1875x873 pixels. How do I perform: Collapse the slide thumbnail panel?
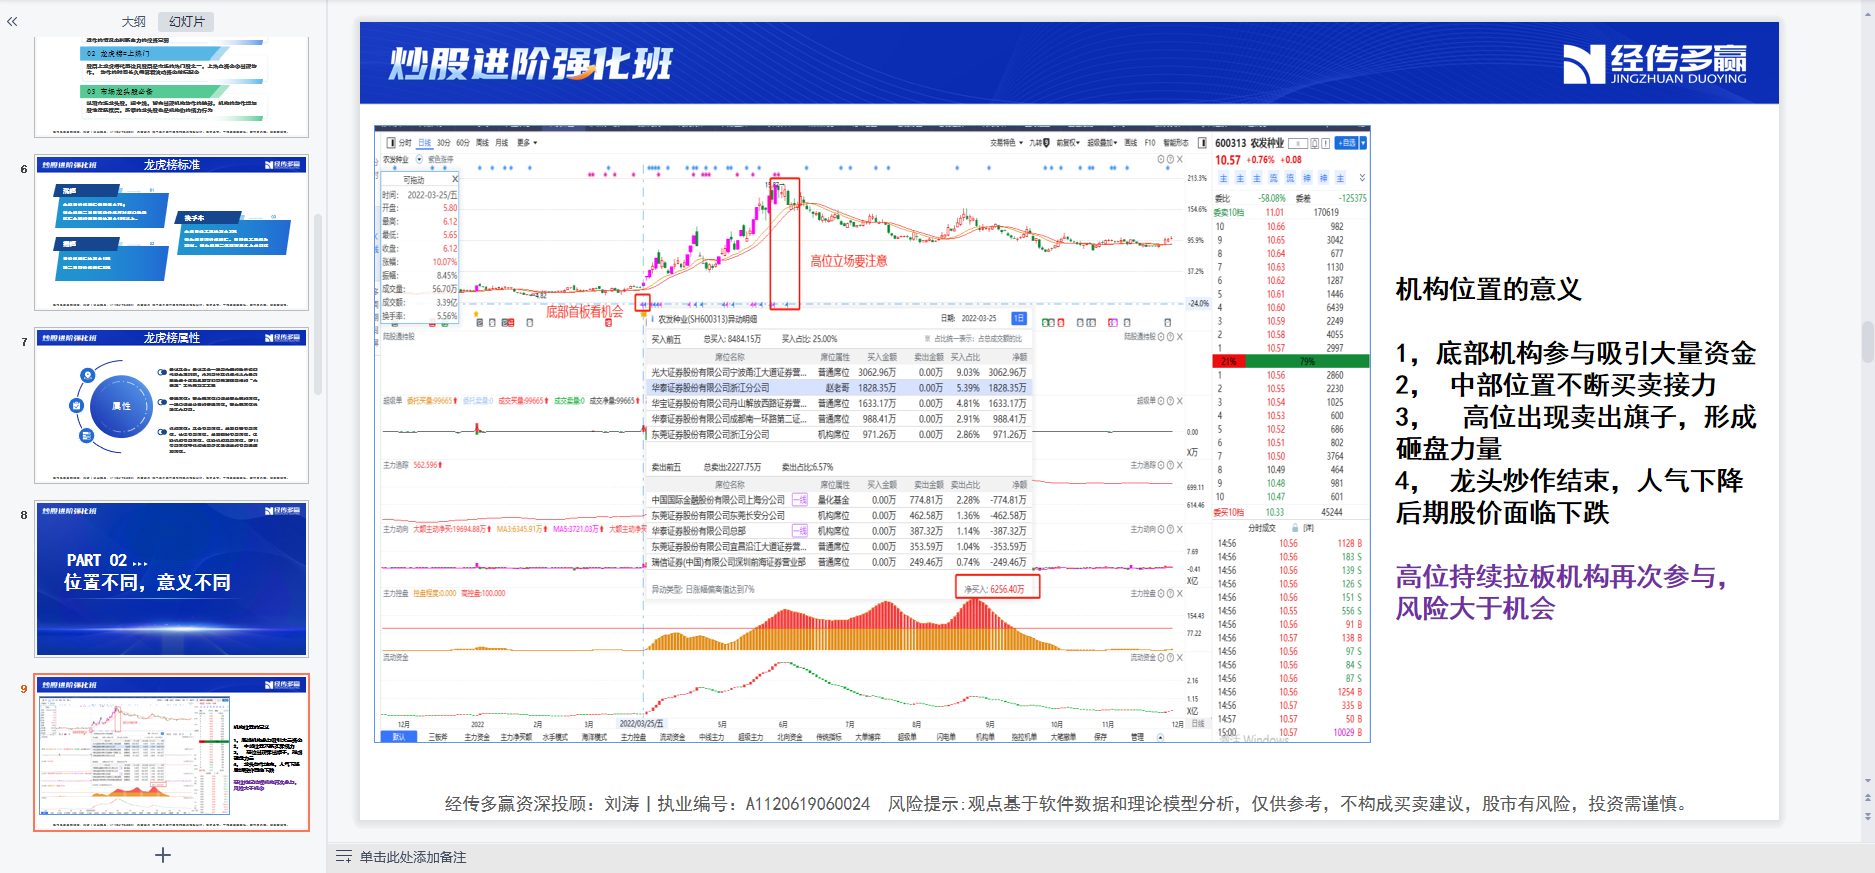pos(12,21)
